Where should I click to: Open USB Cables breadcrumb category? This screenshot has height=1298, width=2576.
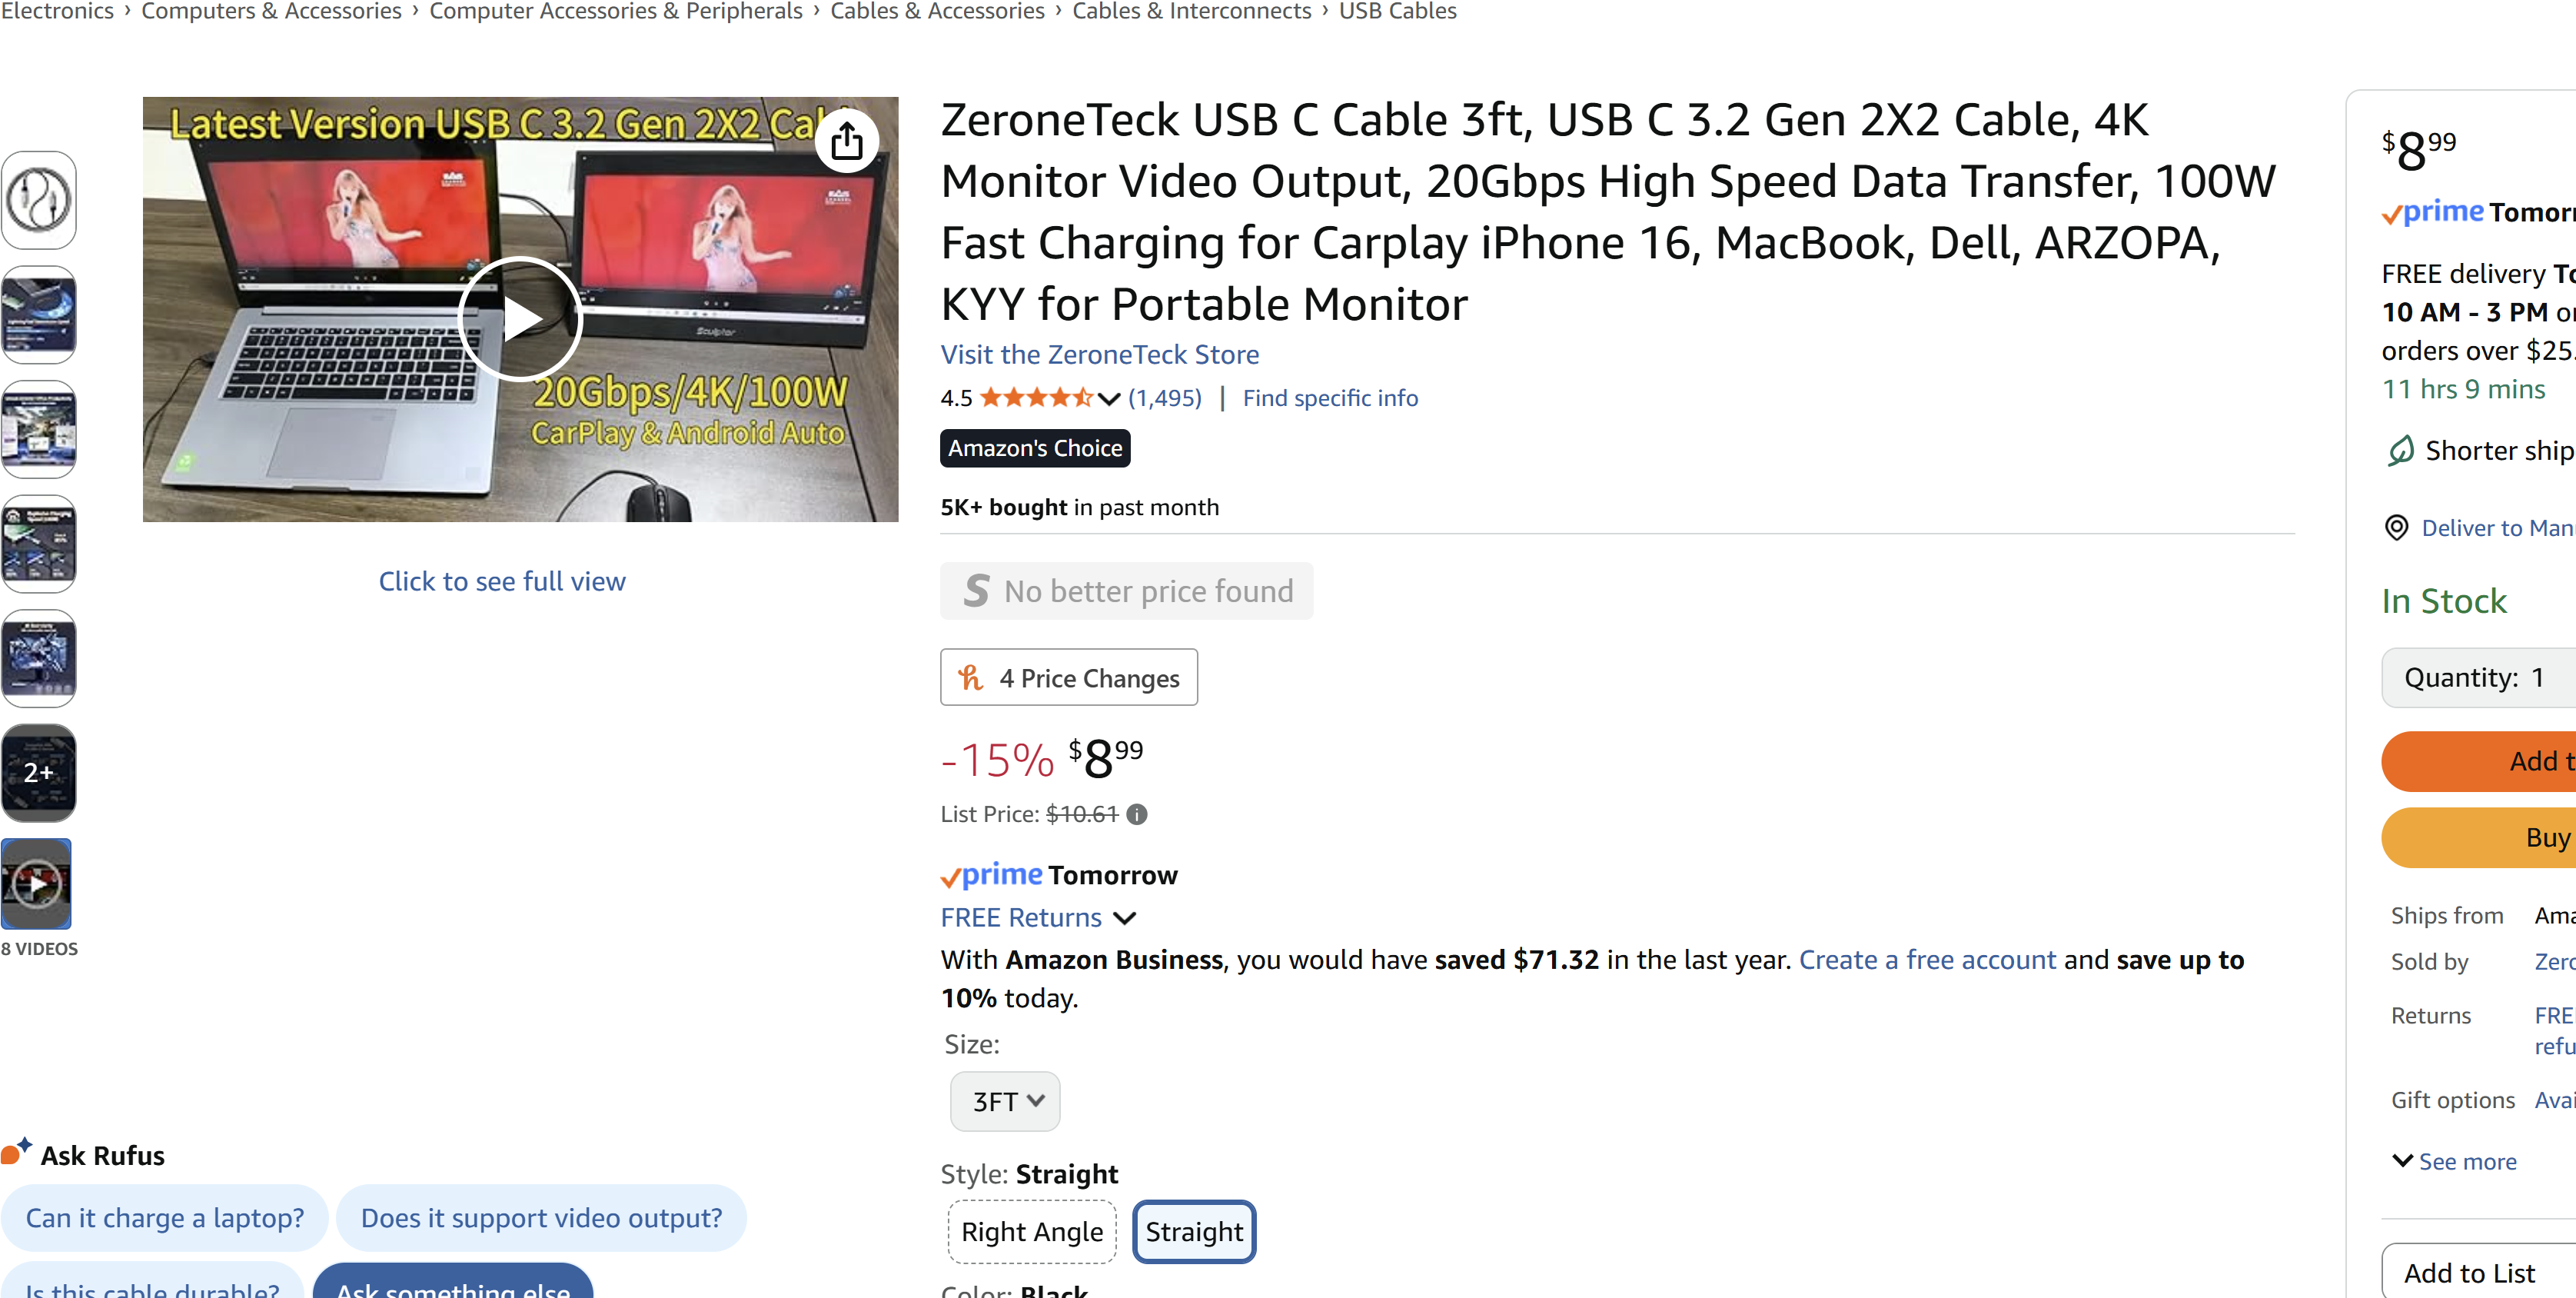point(1397,11)
